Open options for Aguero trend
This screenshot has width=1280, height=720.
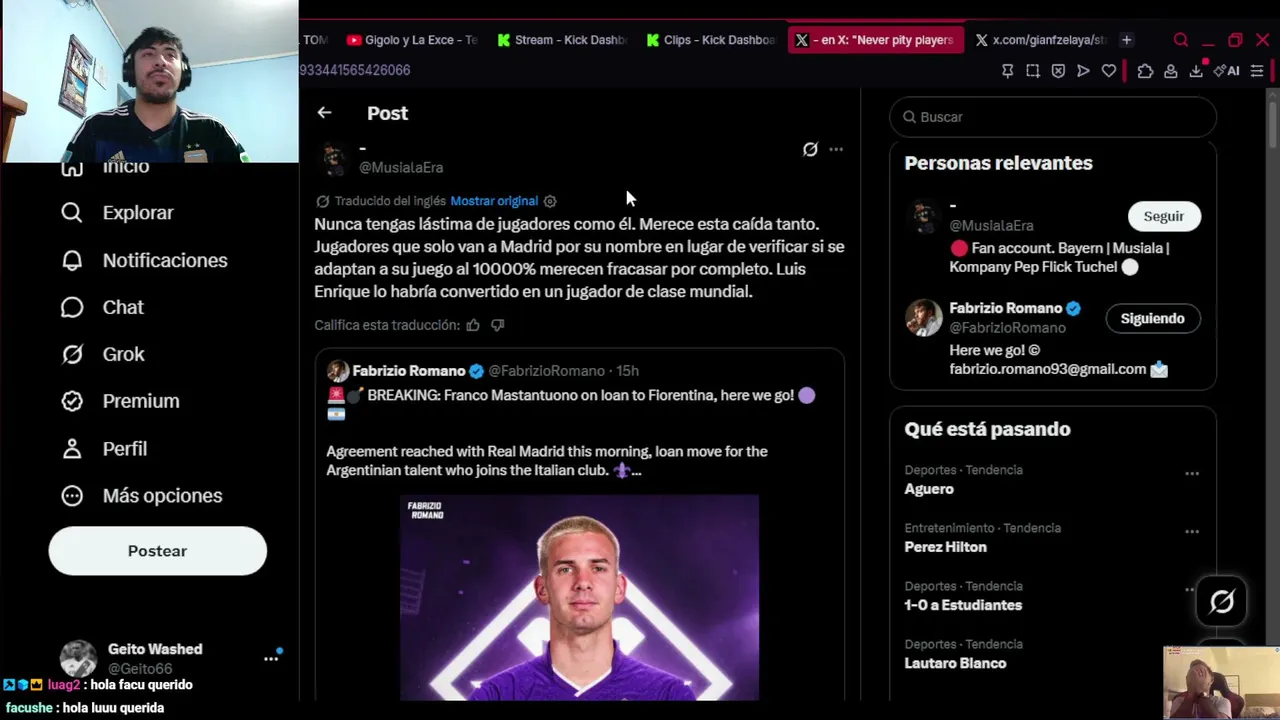[x=1192, y=474]
